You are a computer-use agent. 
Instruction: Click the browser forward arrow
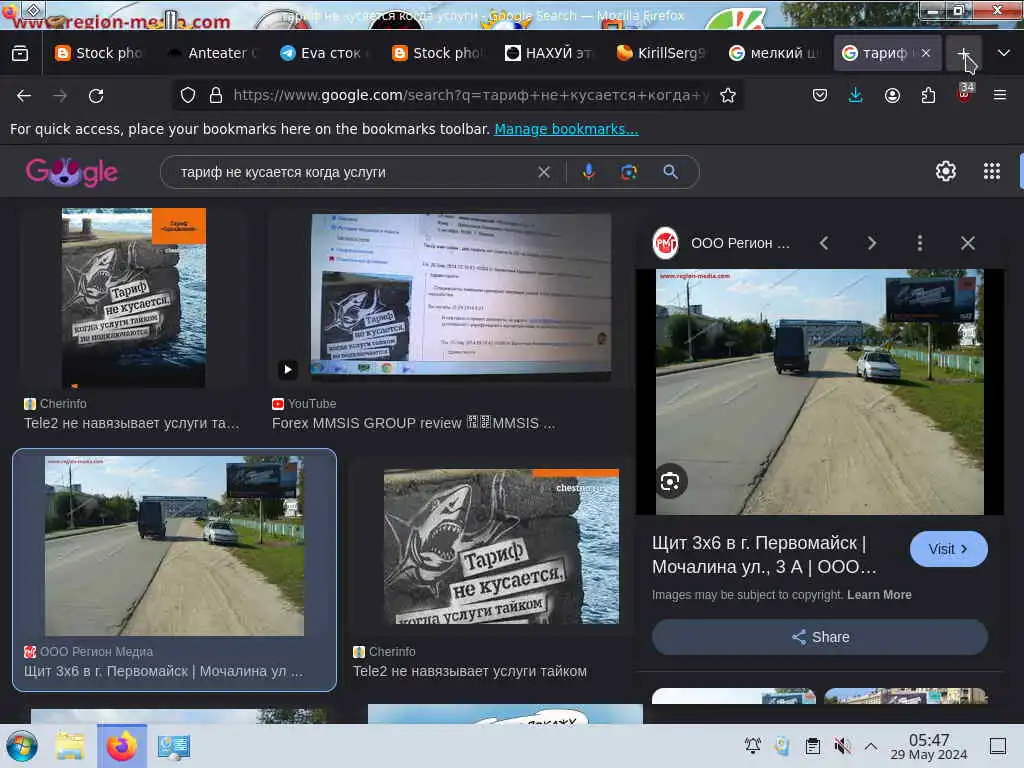[x=60, y=96]
